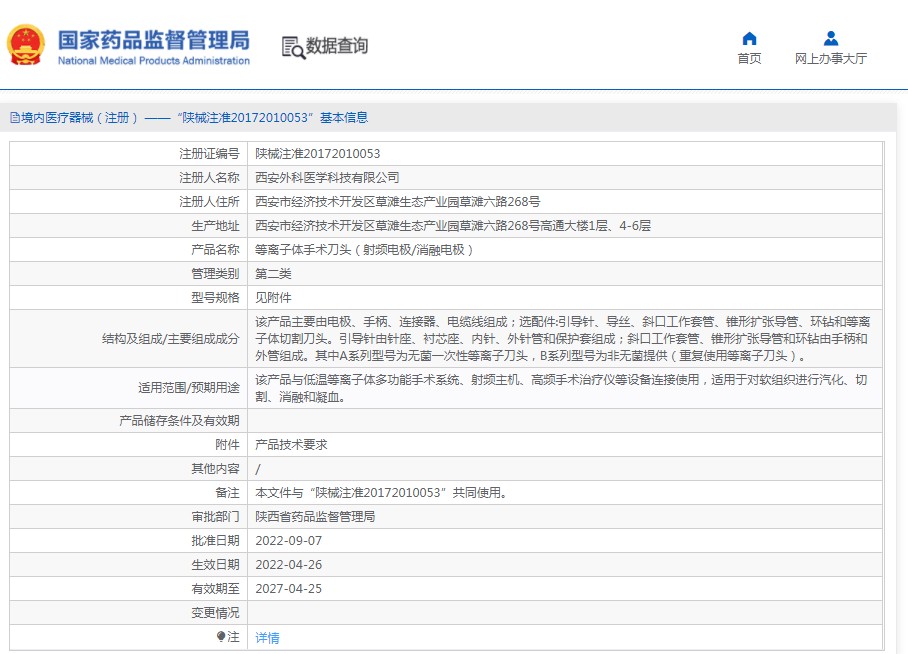
Task: Click the 网上办事大厅 person icon
Action: [830, 39]
